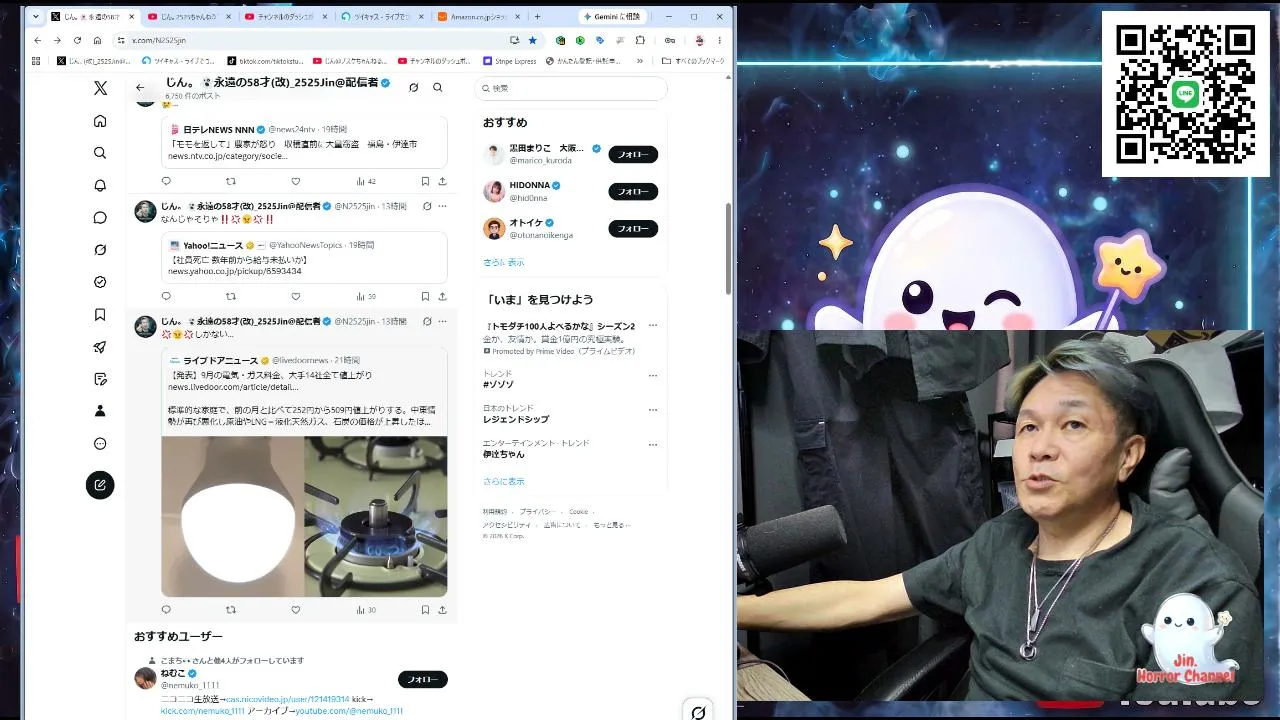This screenshot has height=720, width=1280.
Task: Open the Stripe Express bookmark
Action: coord(510,61)
